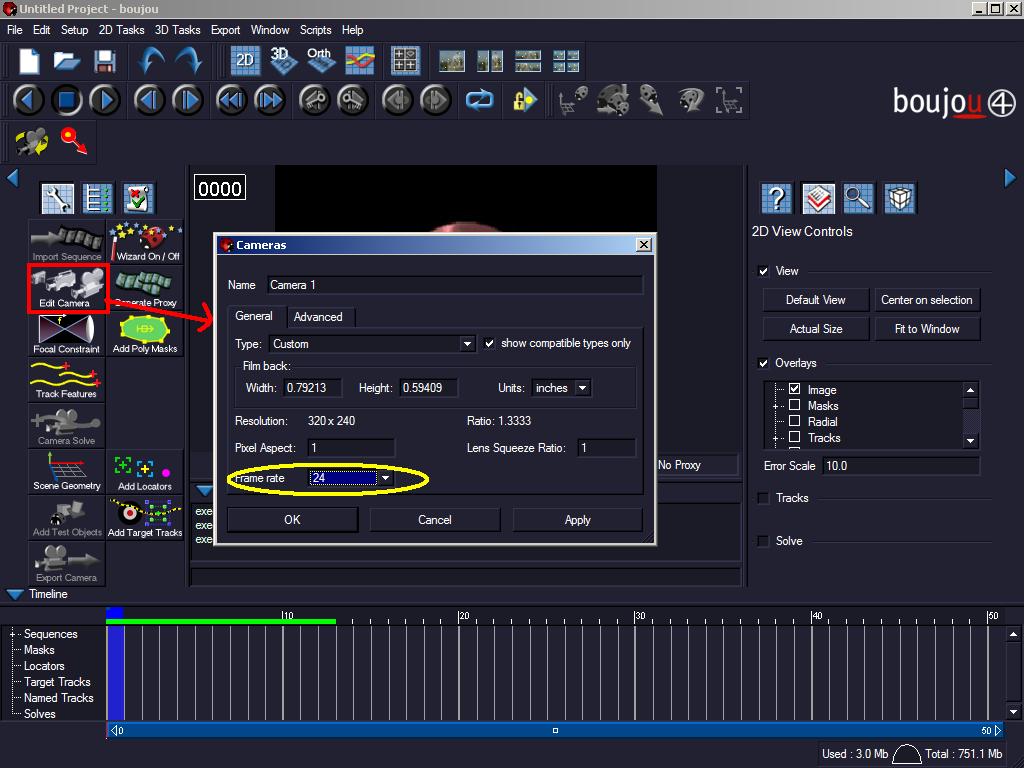Image resolution: width=1026 pixels, height=770 pixels.
Task: Open the wrench toolbox icon
Action: 58,199
